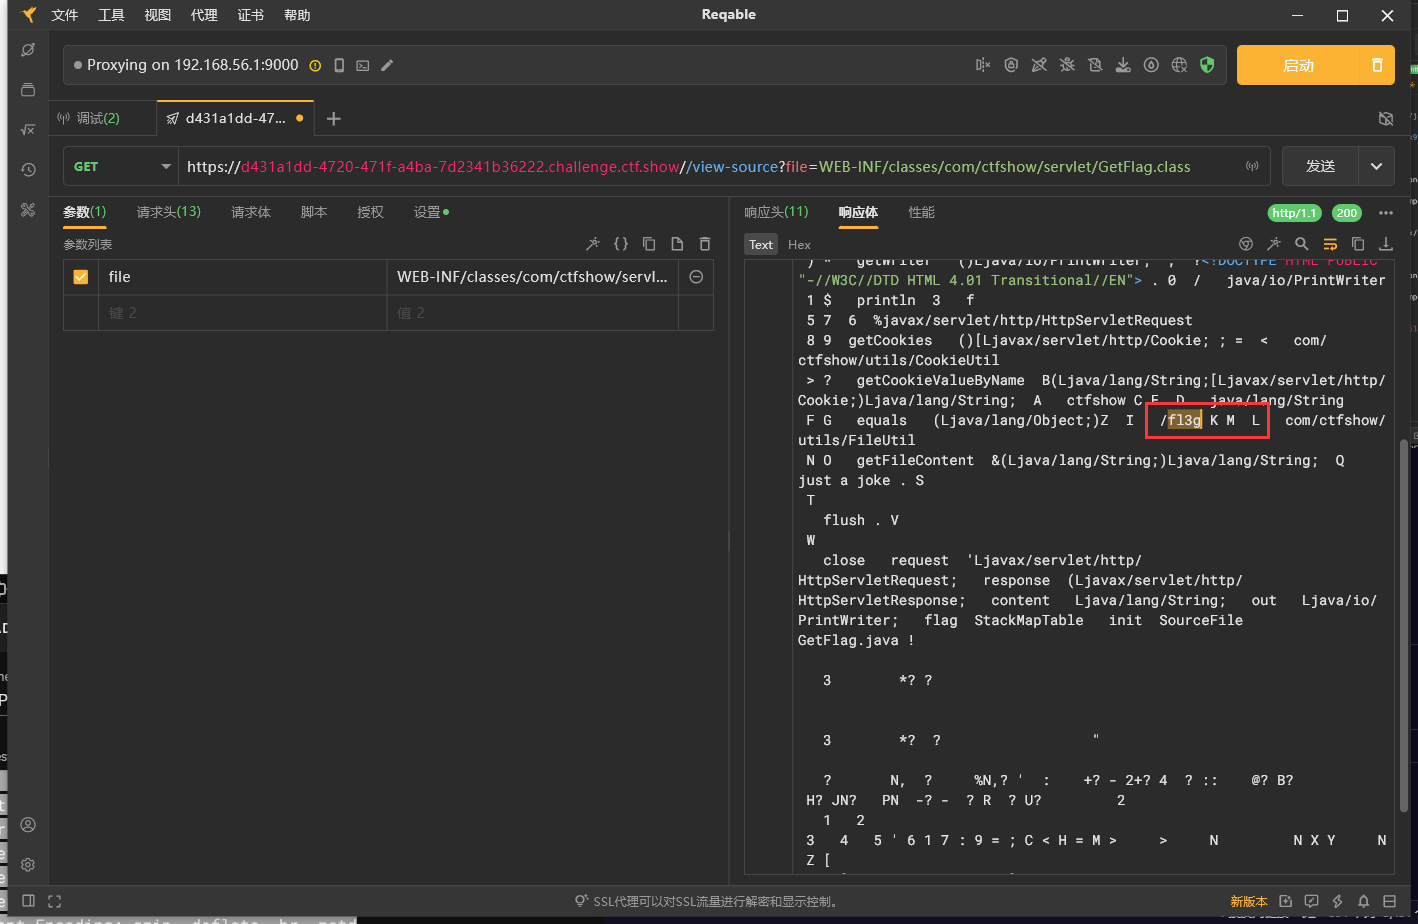This screenshot has height=924, width=1418.
Task: Click the mobile device icon in proxy bar
Action: pos(339,65)
